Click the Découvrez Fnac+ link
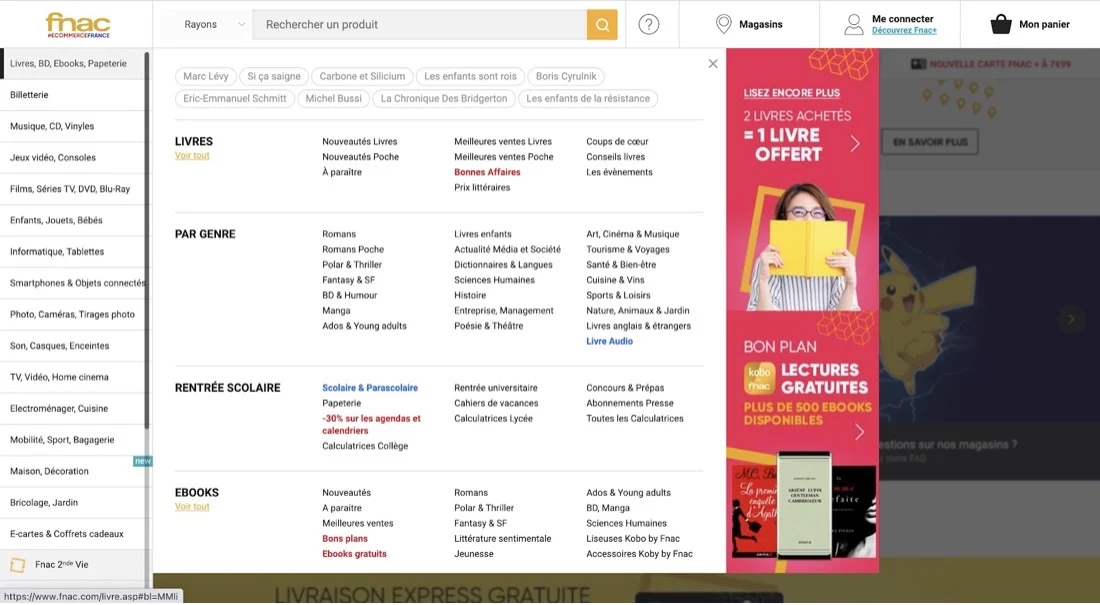The height and width of the screenshot is (605, 1100). pos(904,31)
